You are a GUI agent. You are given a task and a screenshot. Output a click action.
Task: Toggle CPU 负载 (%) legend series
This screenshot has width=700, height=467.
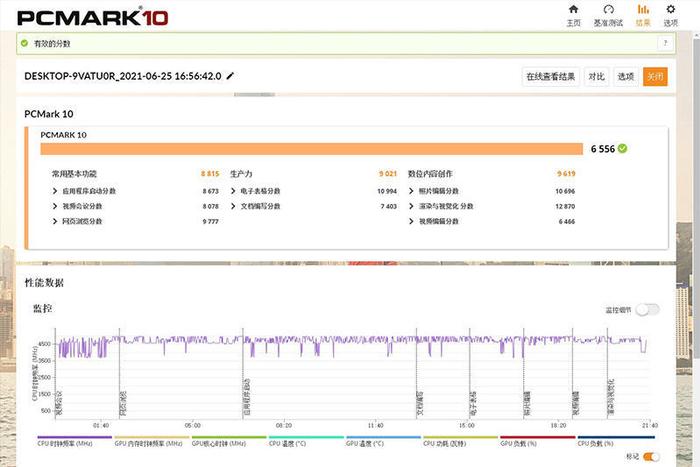click(616, 441)
